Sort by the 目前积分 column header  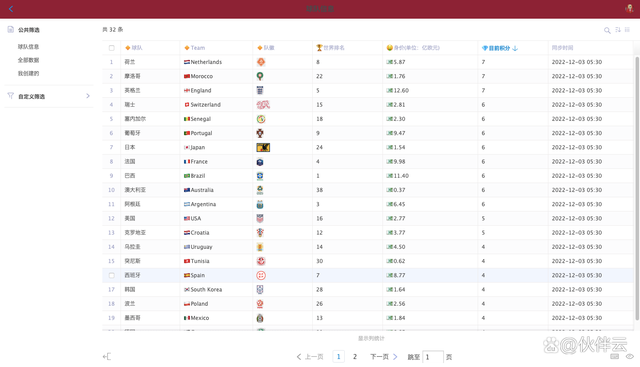pyautogui.click(x=500, y=48)
